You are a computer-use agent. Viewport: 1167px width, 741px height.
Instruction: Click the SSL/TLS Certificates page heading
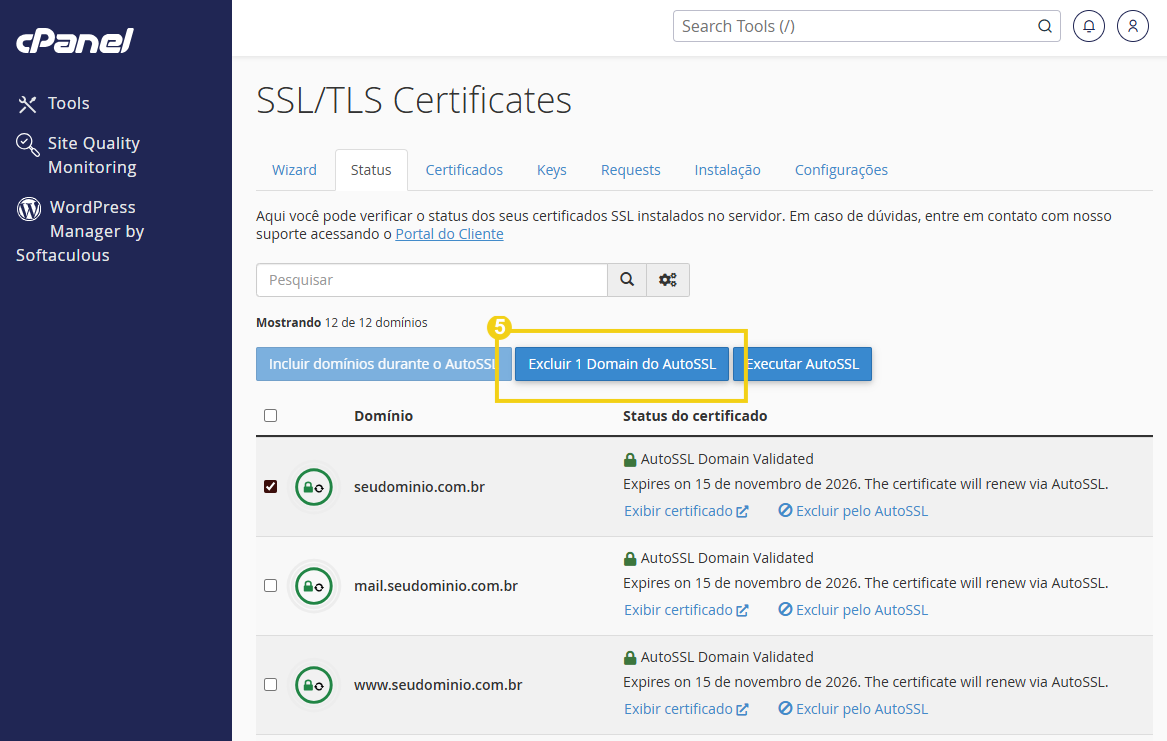point(414,100)
